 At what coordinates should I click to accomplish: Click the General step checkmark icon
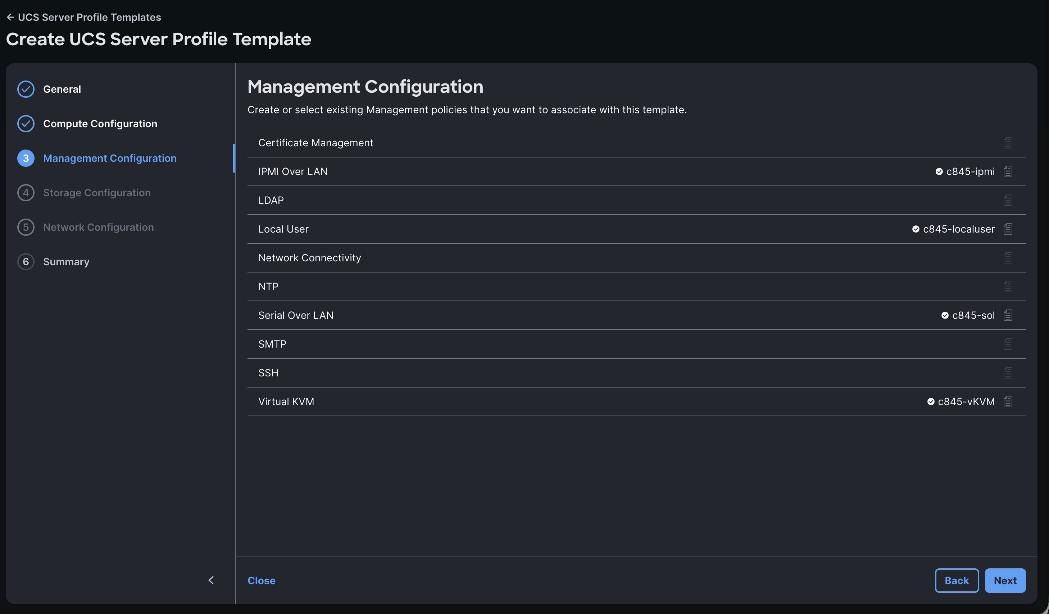click(x=25, y=89)
